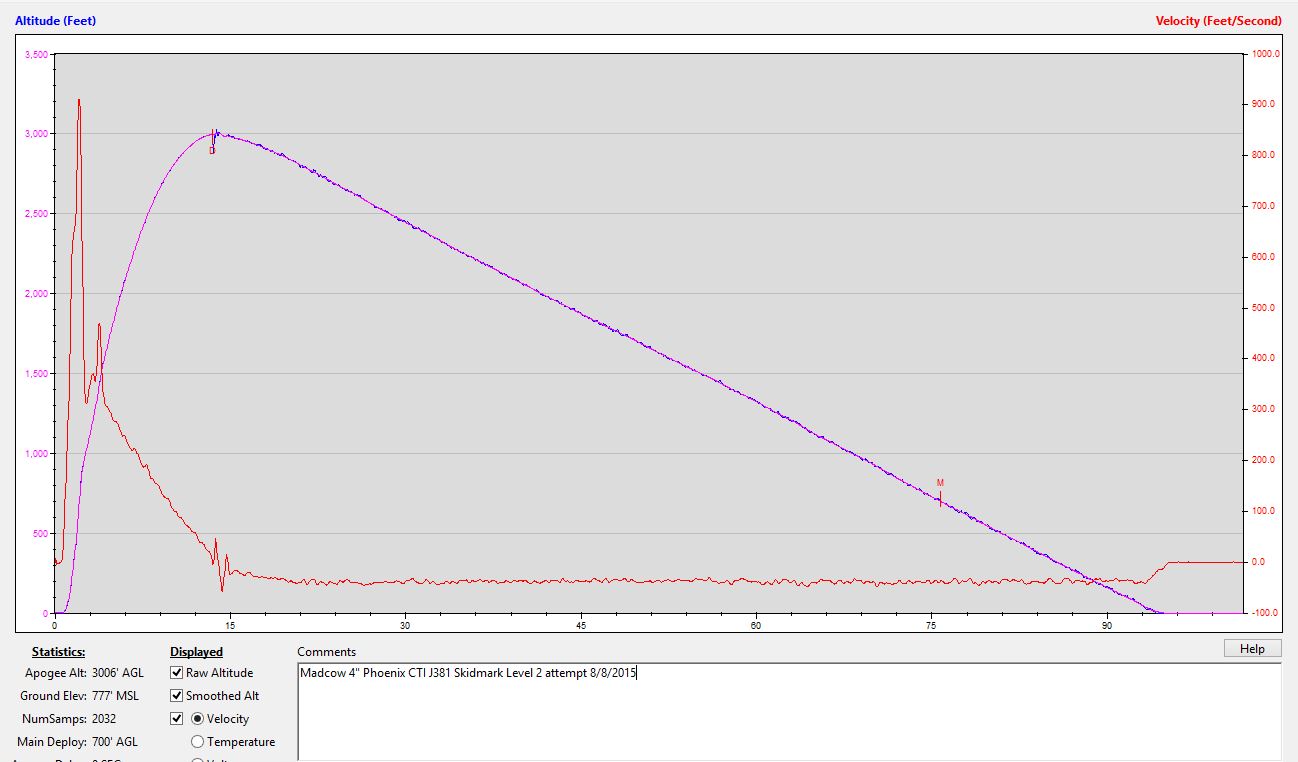Uncheck the Raw Altitude checkbox

coord(177,673)
